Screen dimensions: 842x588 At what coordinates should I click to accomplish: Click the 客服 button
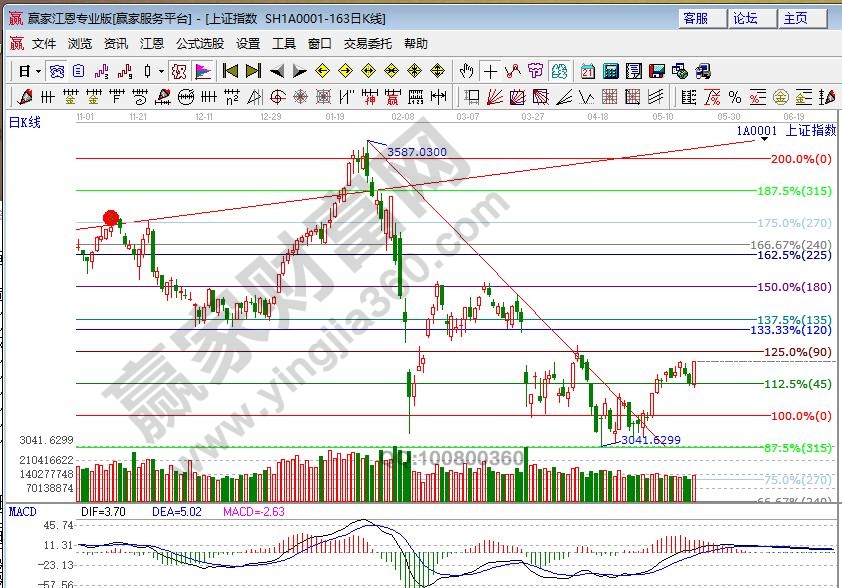click(x=696, y=18)
